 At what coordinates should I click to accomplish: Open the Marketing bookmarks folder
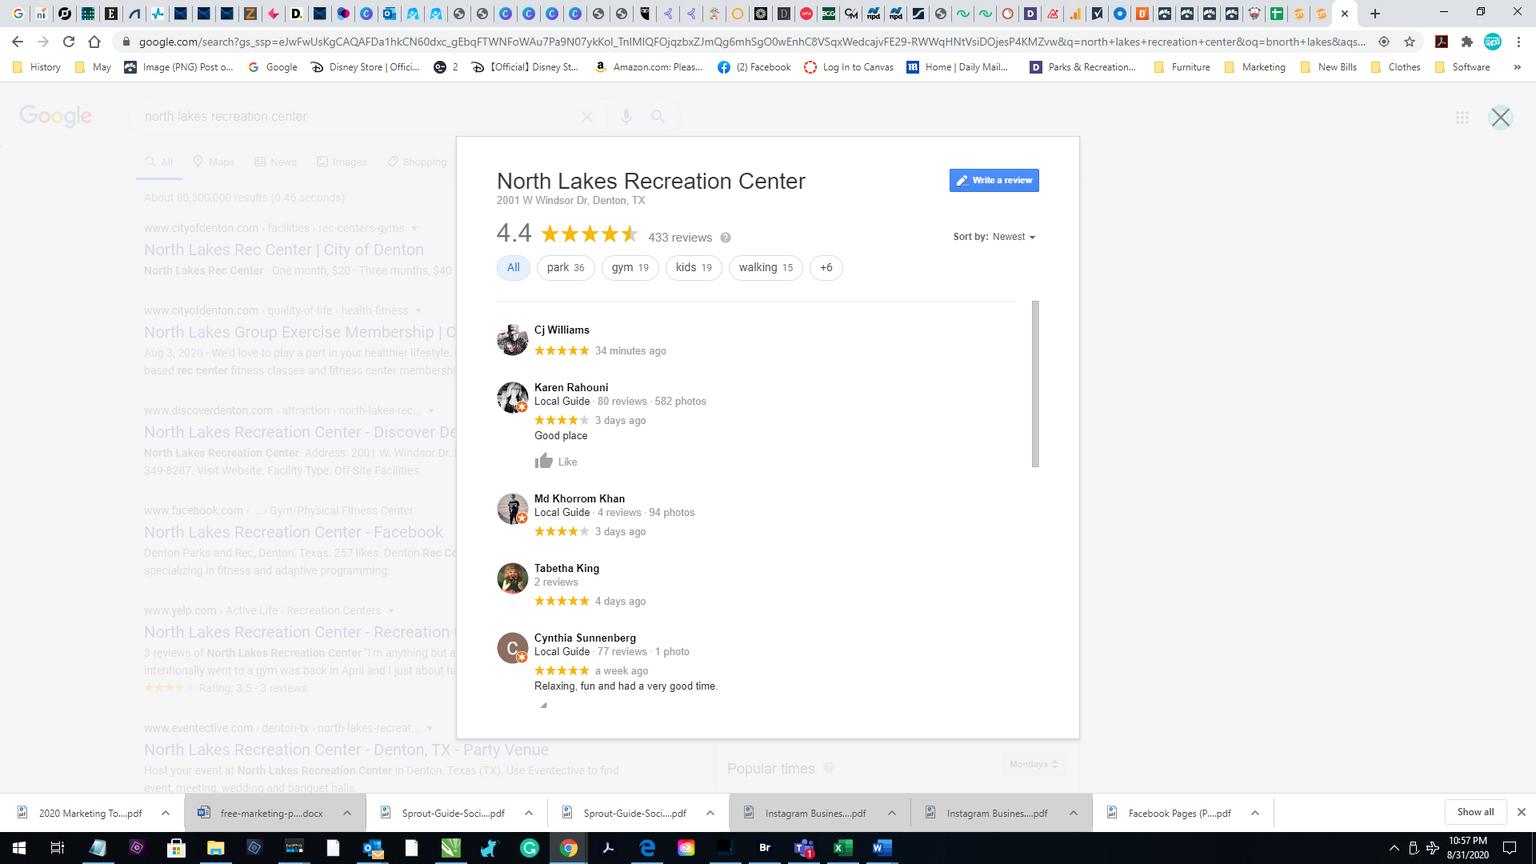click(1254, 67)
